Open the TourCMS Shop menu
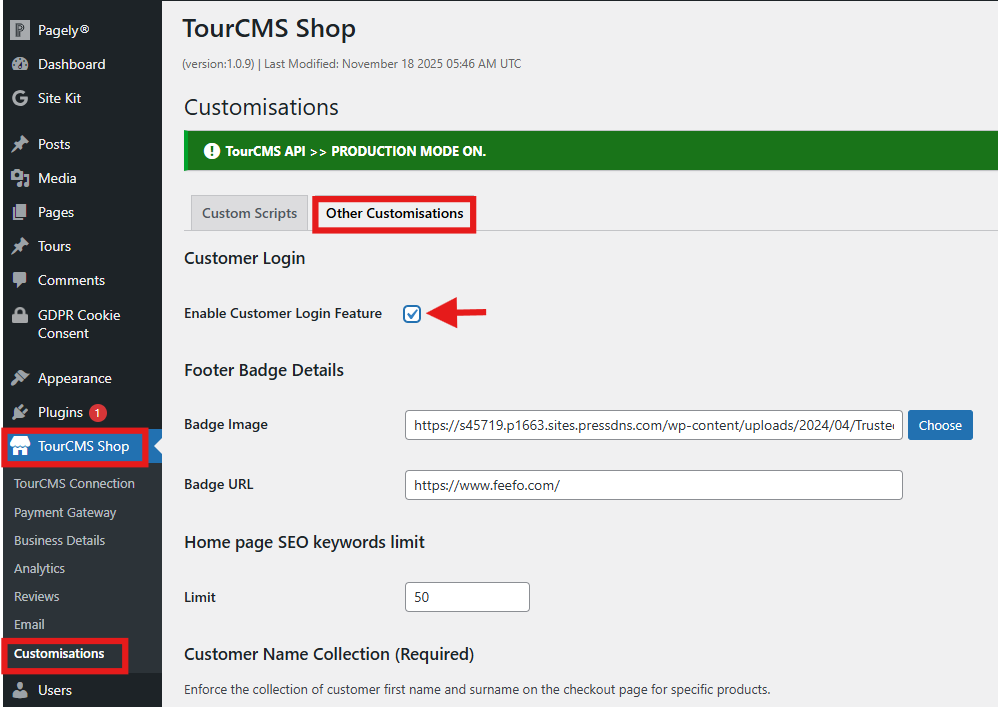Viewport: 998px width, 707px height. 82,446
